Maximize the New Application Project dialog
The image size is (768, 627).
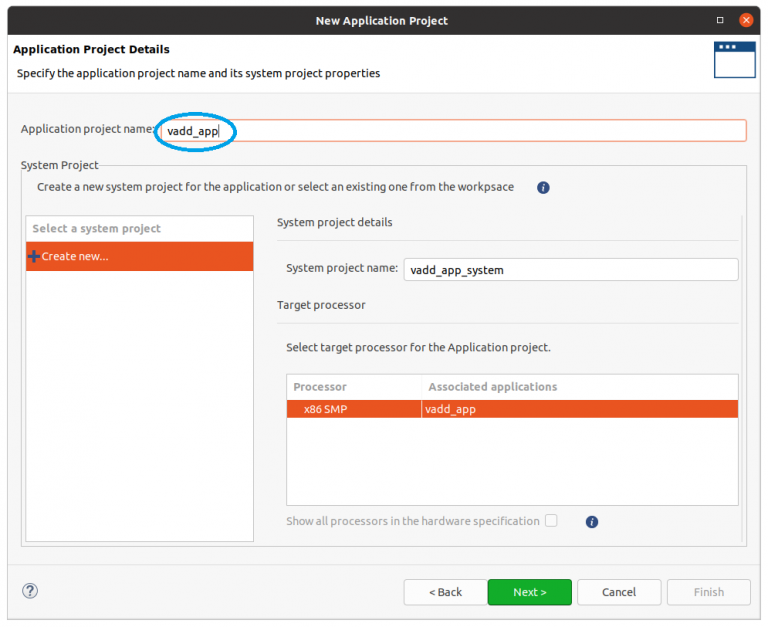coord(720,20)
